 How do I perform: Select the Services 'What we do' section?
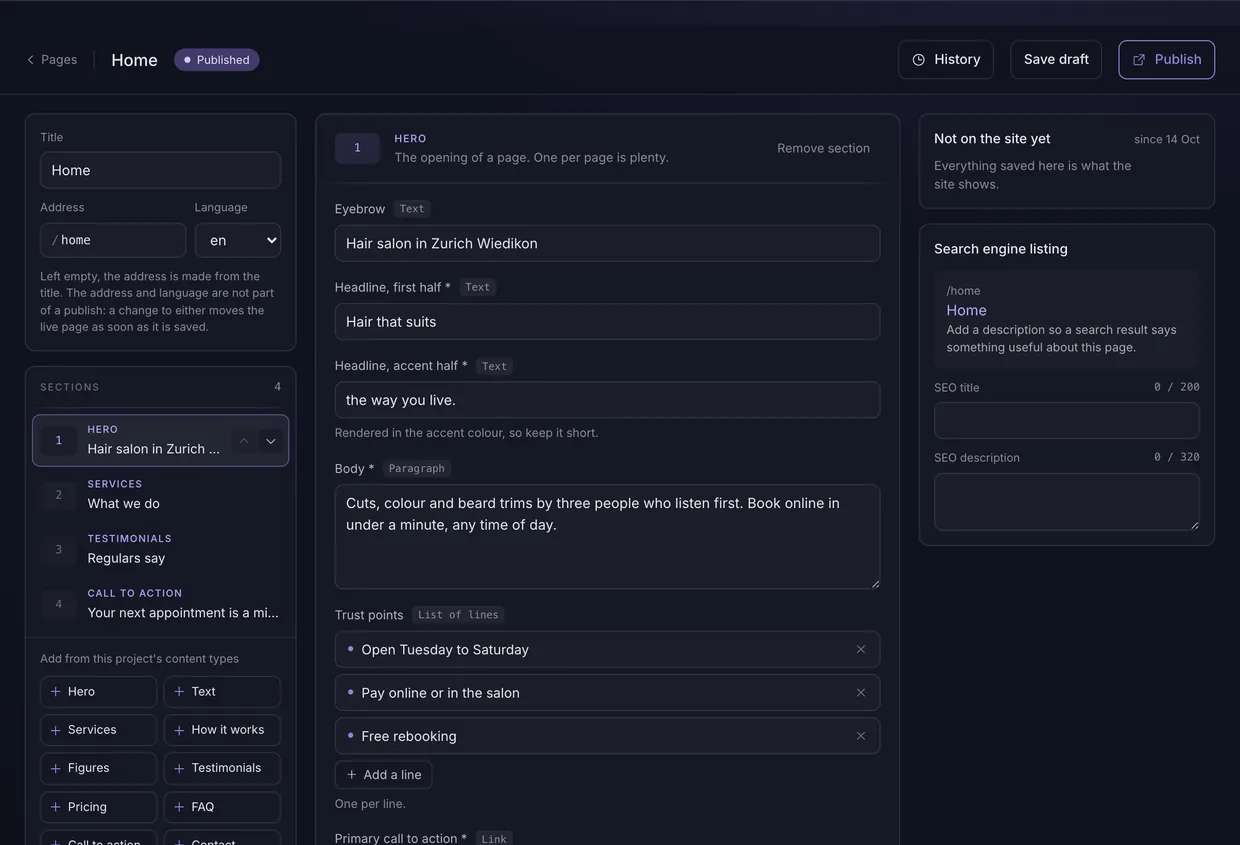(160, 495)
